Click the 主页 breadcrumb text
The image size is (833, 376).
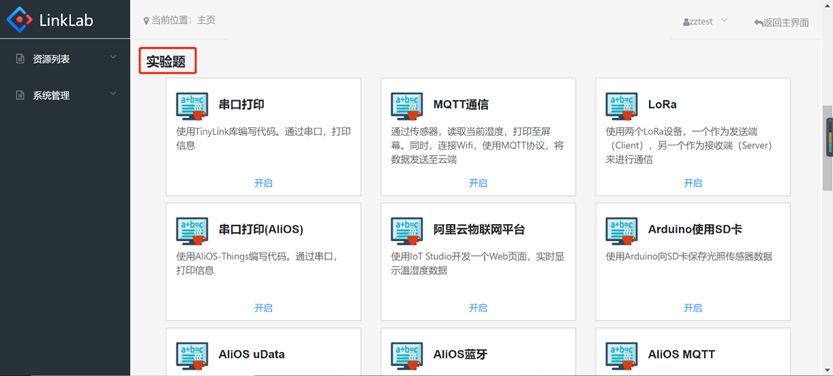click(206, 21)
